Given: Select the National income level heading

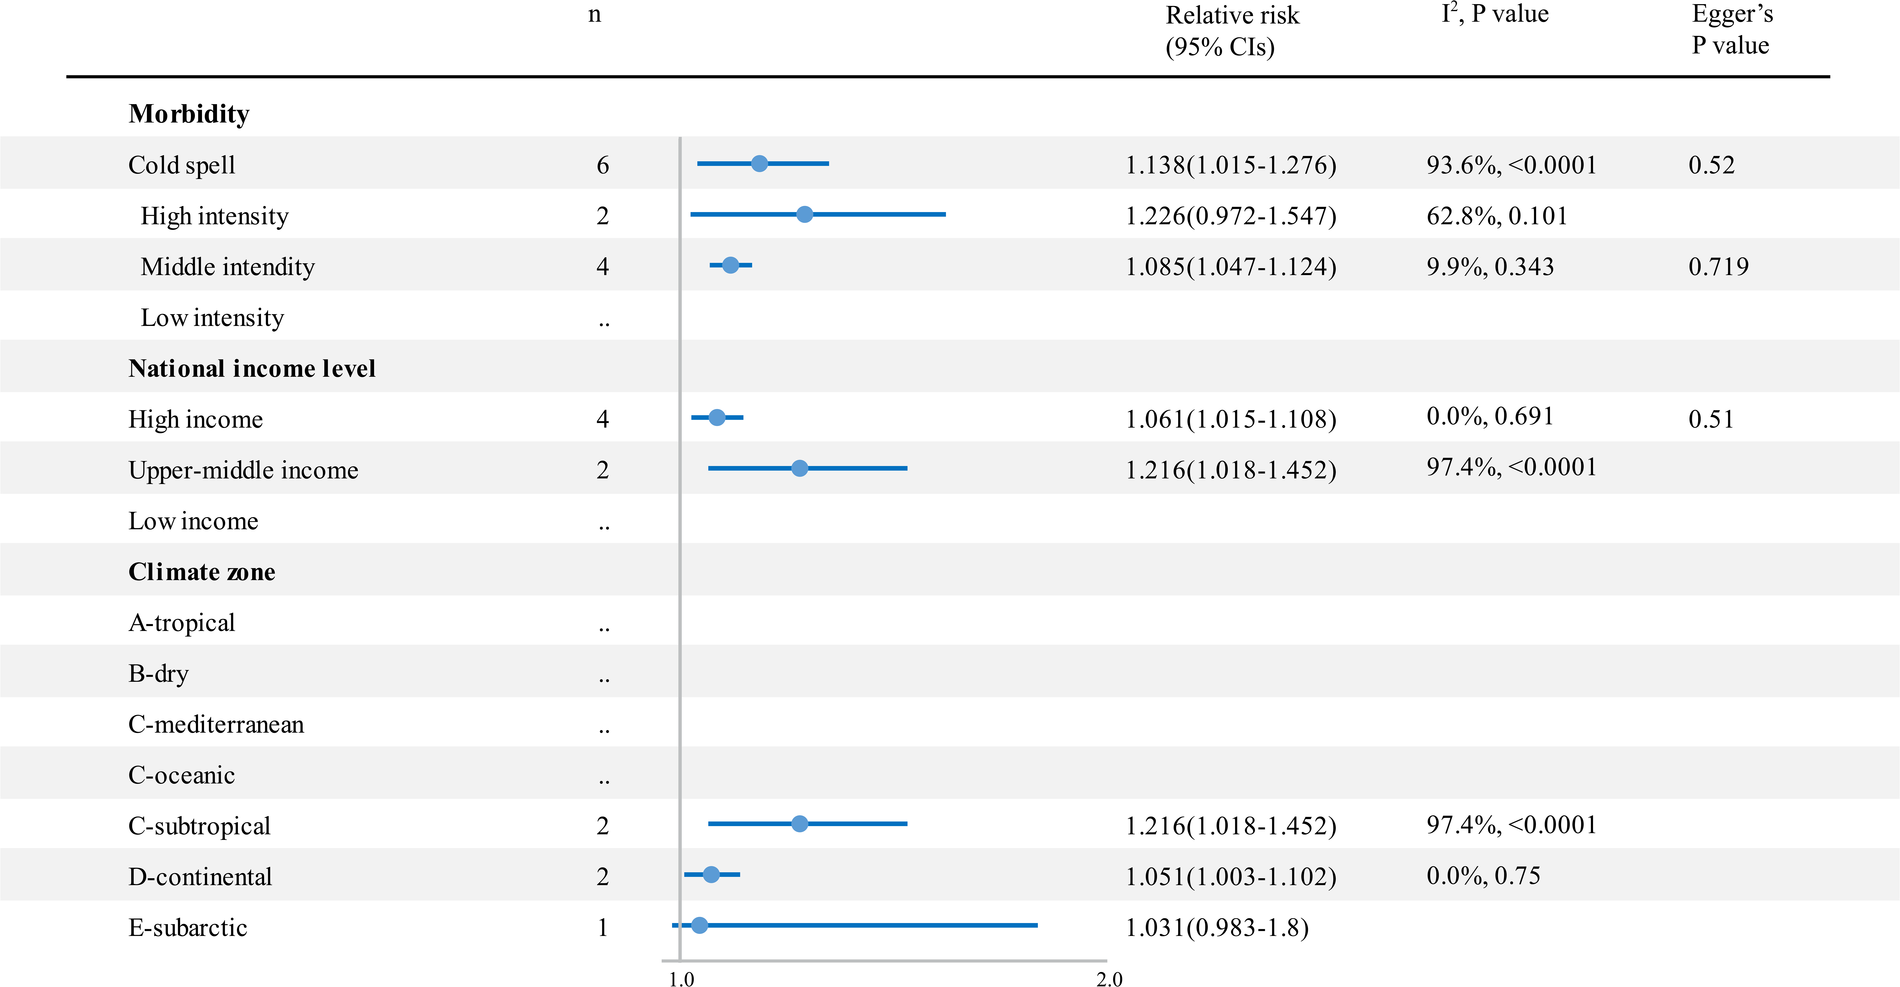Looking at the screenshot, I should point(252,369).
